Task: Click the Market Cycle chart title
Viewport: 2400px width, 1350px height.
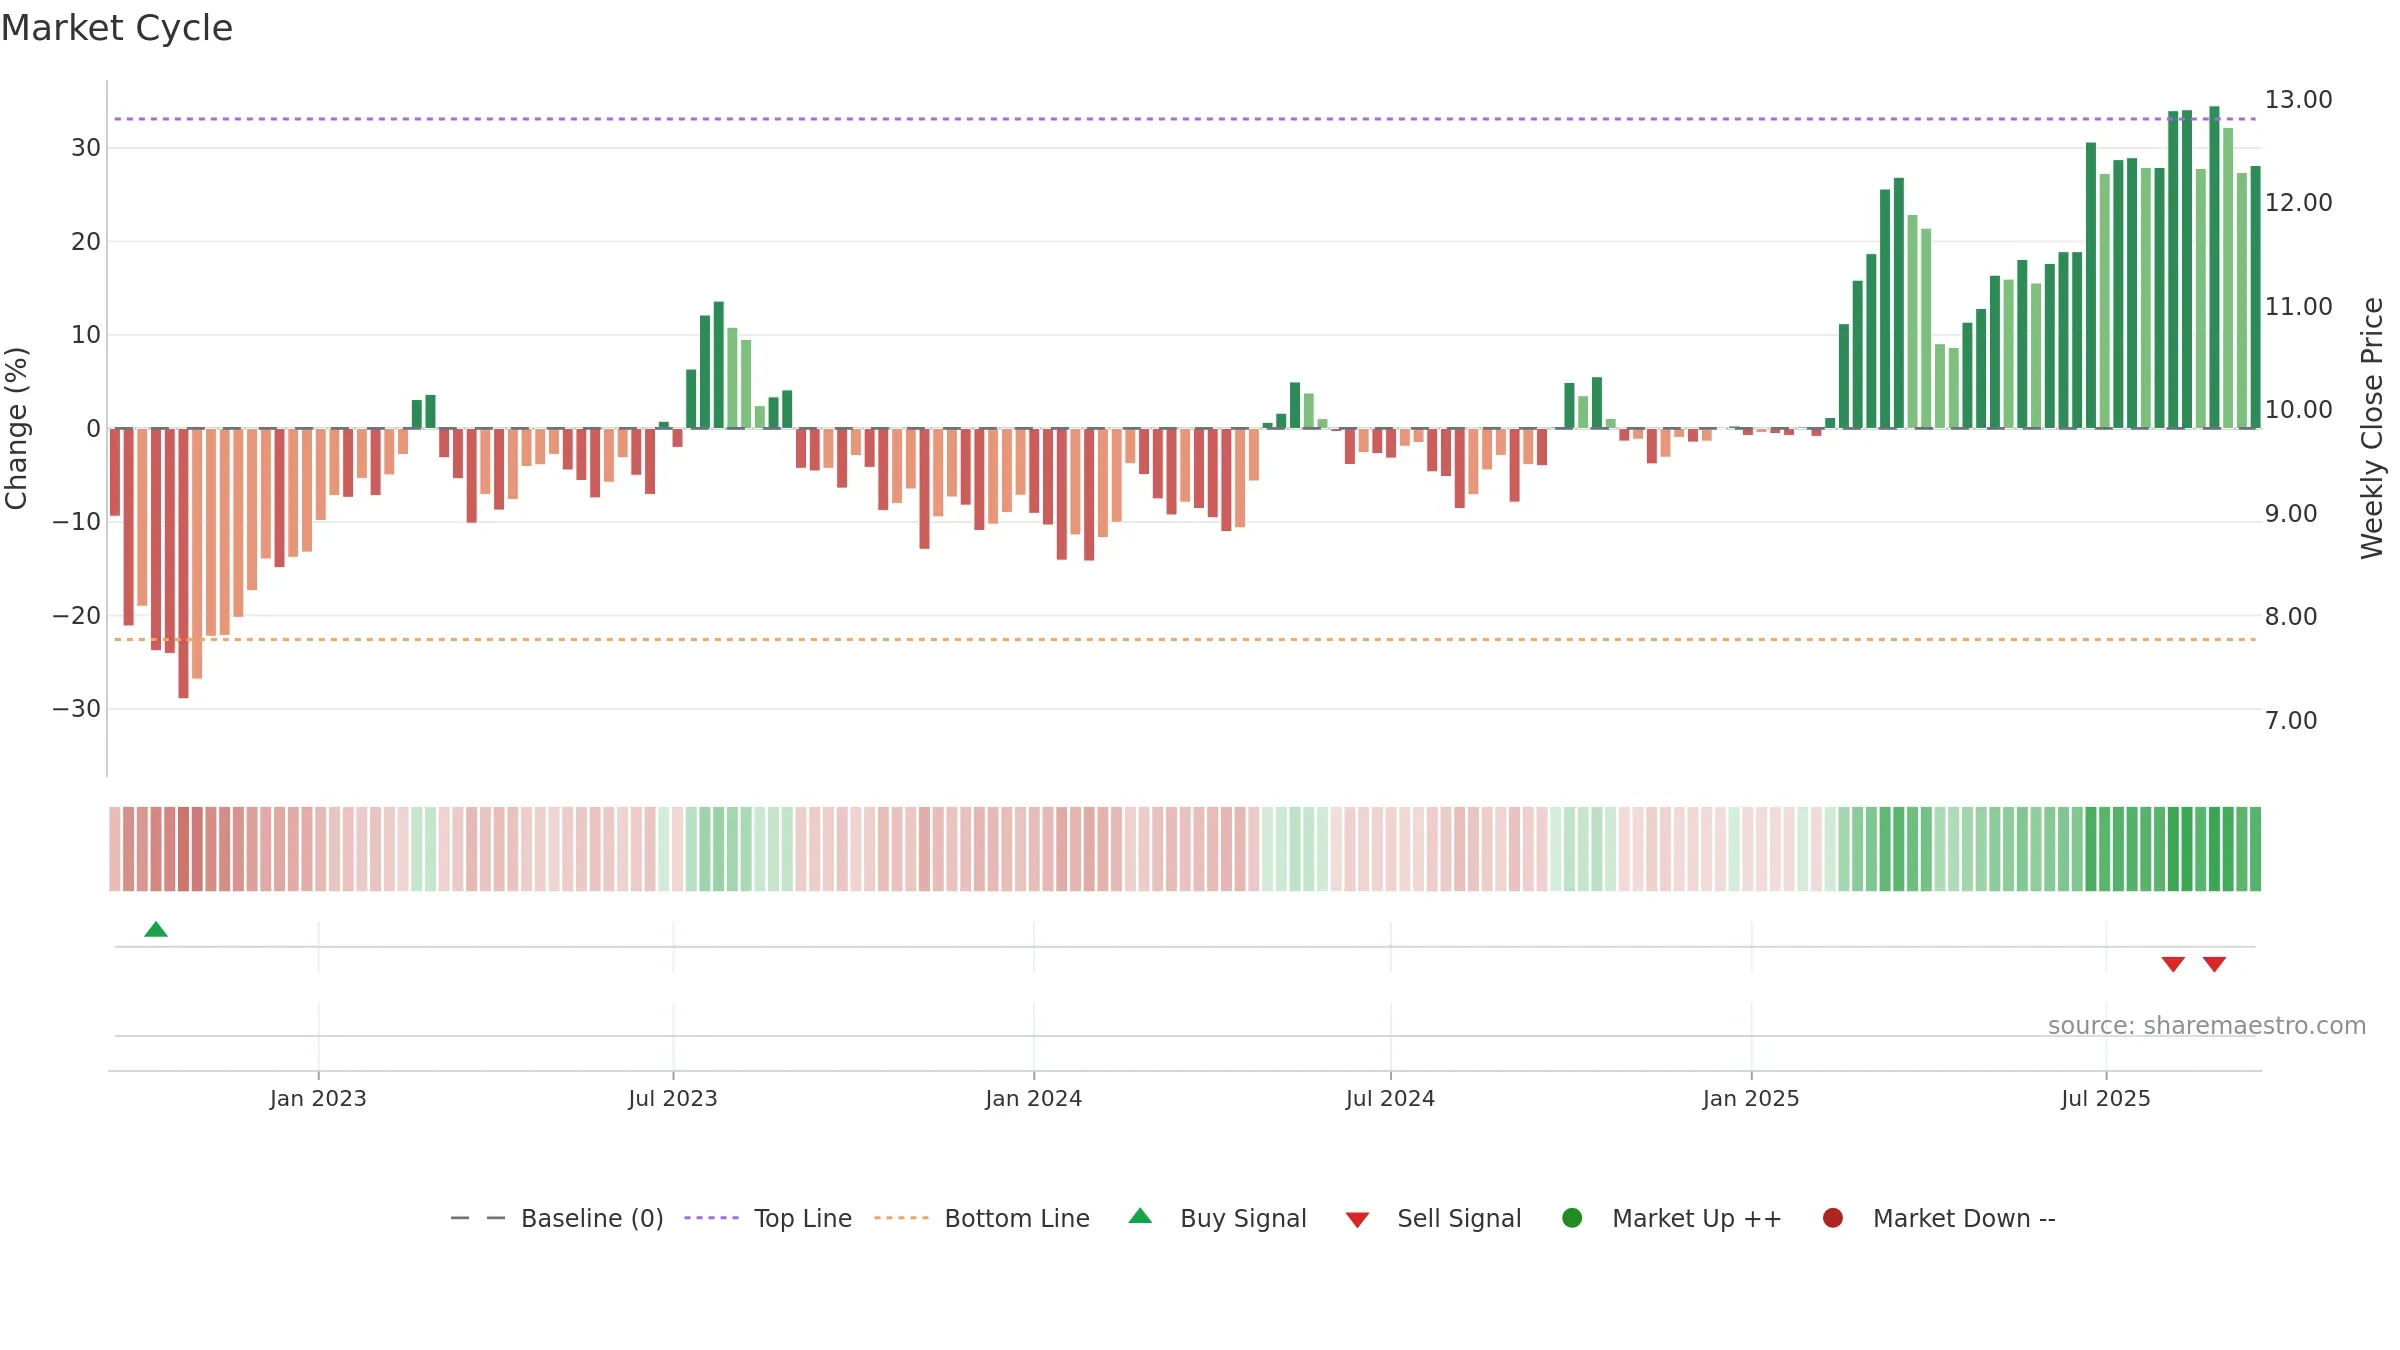Action: [x=117, y=28]
